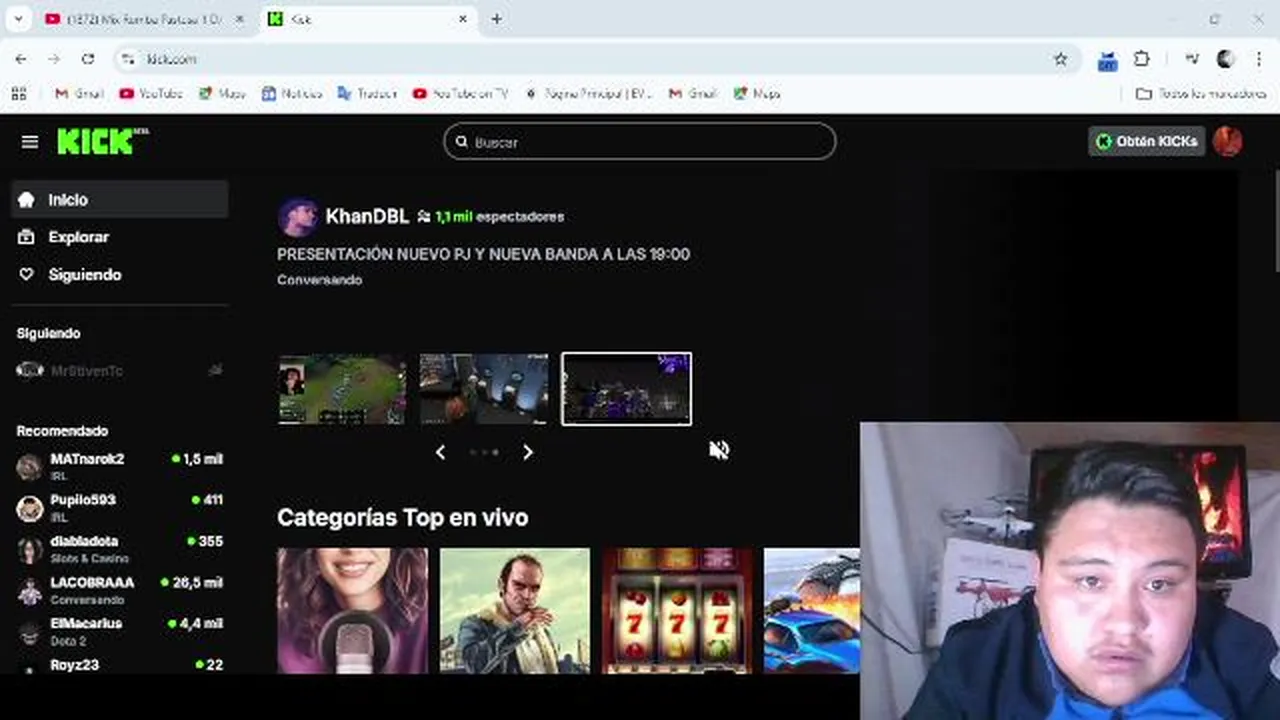Bookmark this page with the star
The width and height of the screenshot is (1280, 720).
[x=1061, y=59]
